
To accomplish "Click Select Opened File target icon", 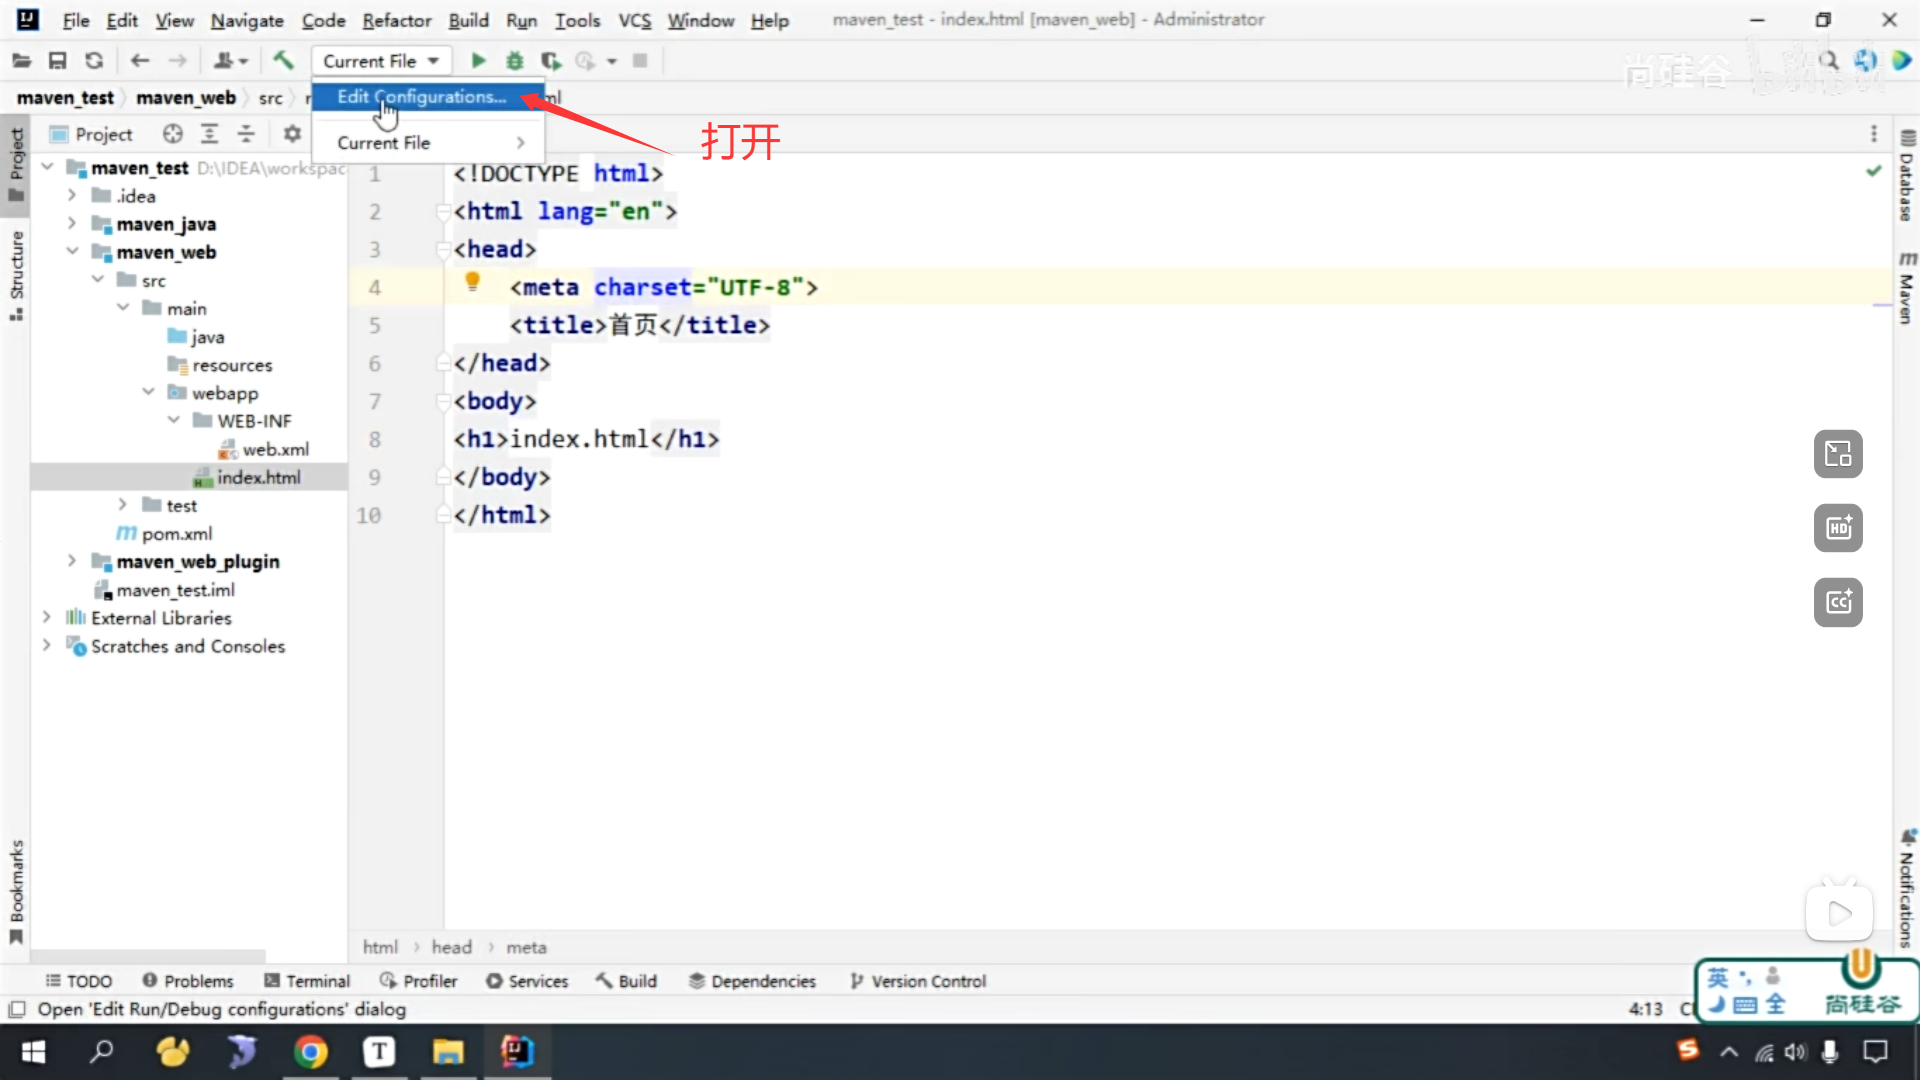I will pos(173,134).
